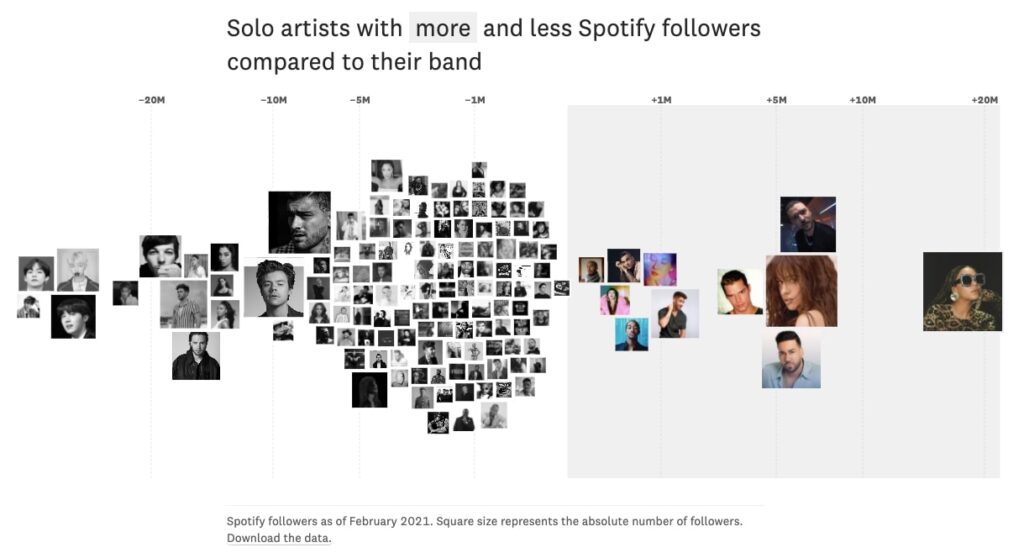Click the −1M axis marker label
Screen dimensions: 1024x558
475,100
